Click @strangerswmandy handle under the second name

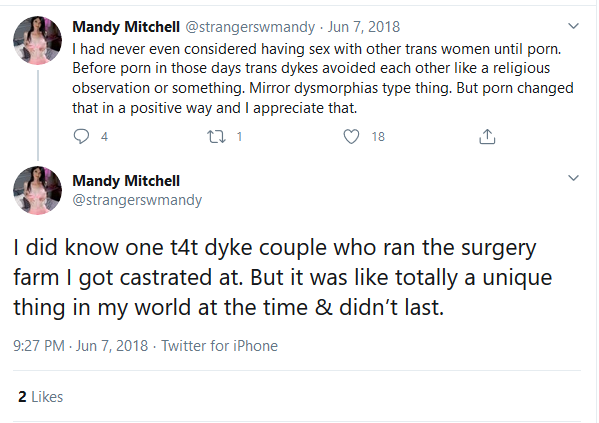[137, 200]
